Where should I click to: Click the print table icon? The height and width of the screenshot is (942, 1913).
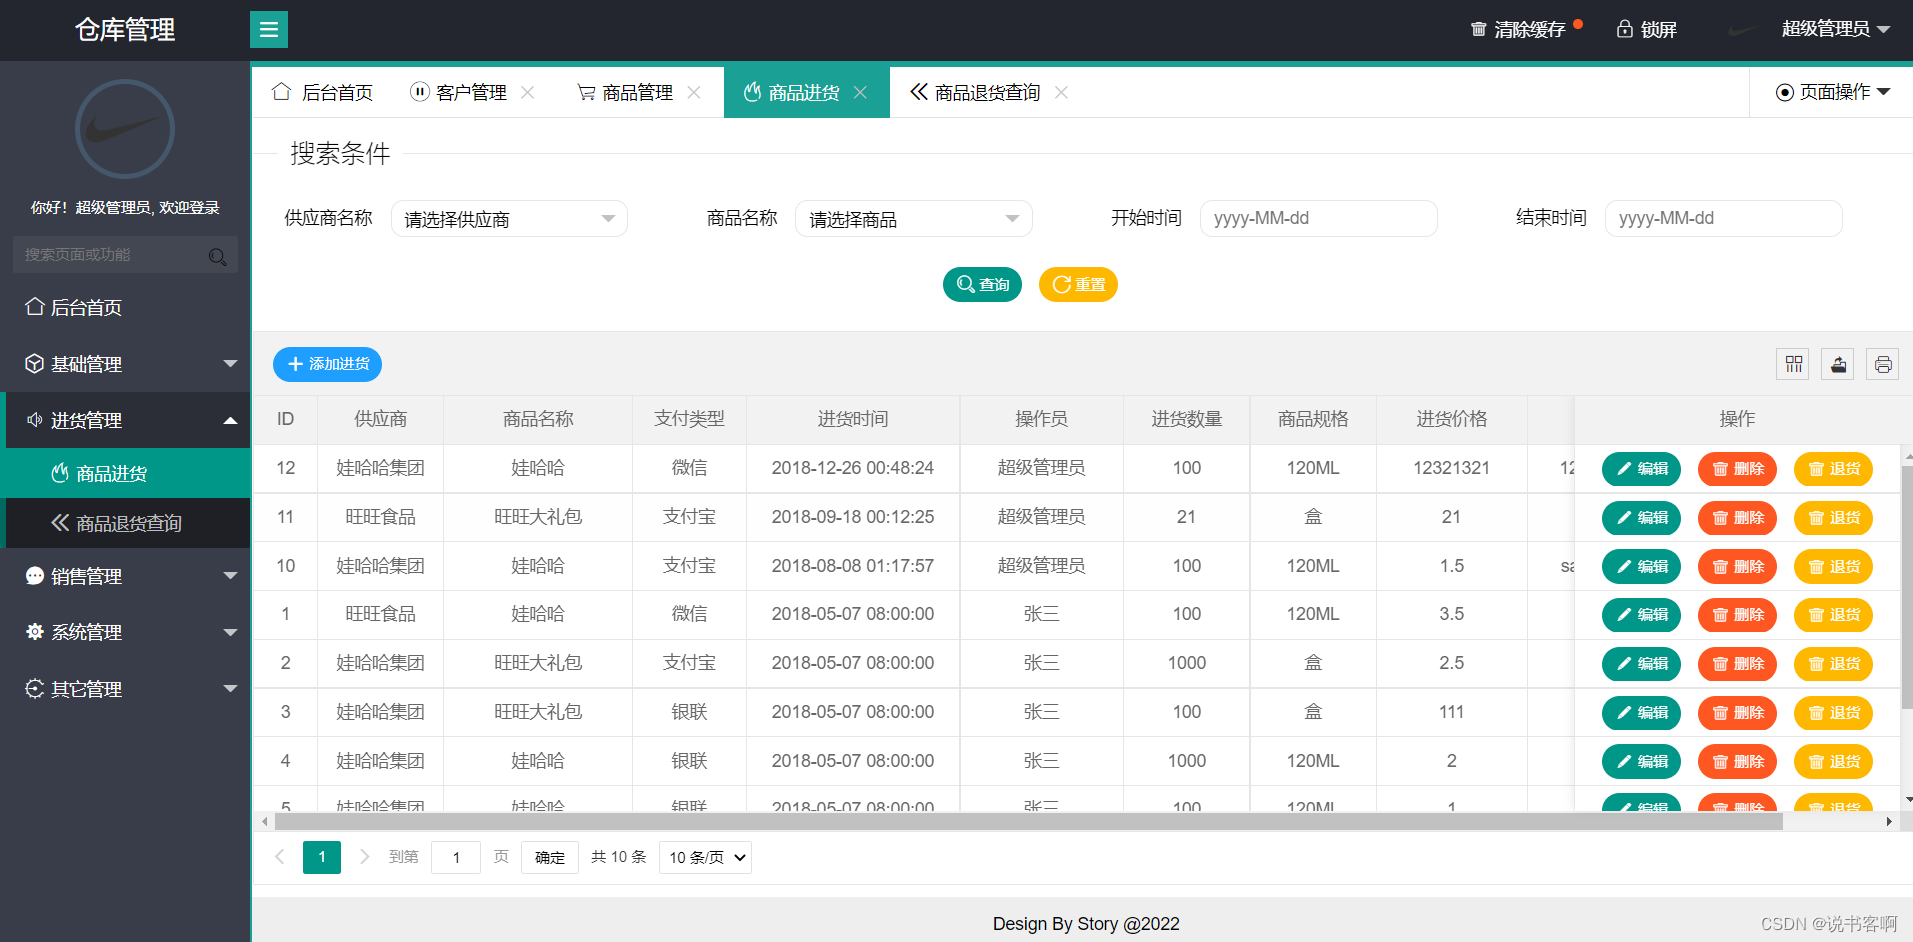[1882, 364]
